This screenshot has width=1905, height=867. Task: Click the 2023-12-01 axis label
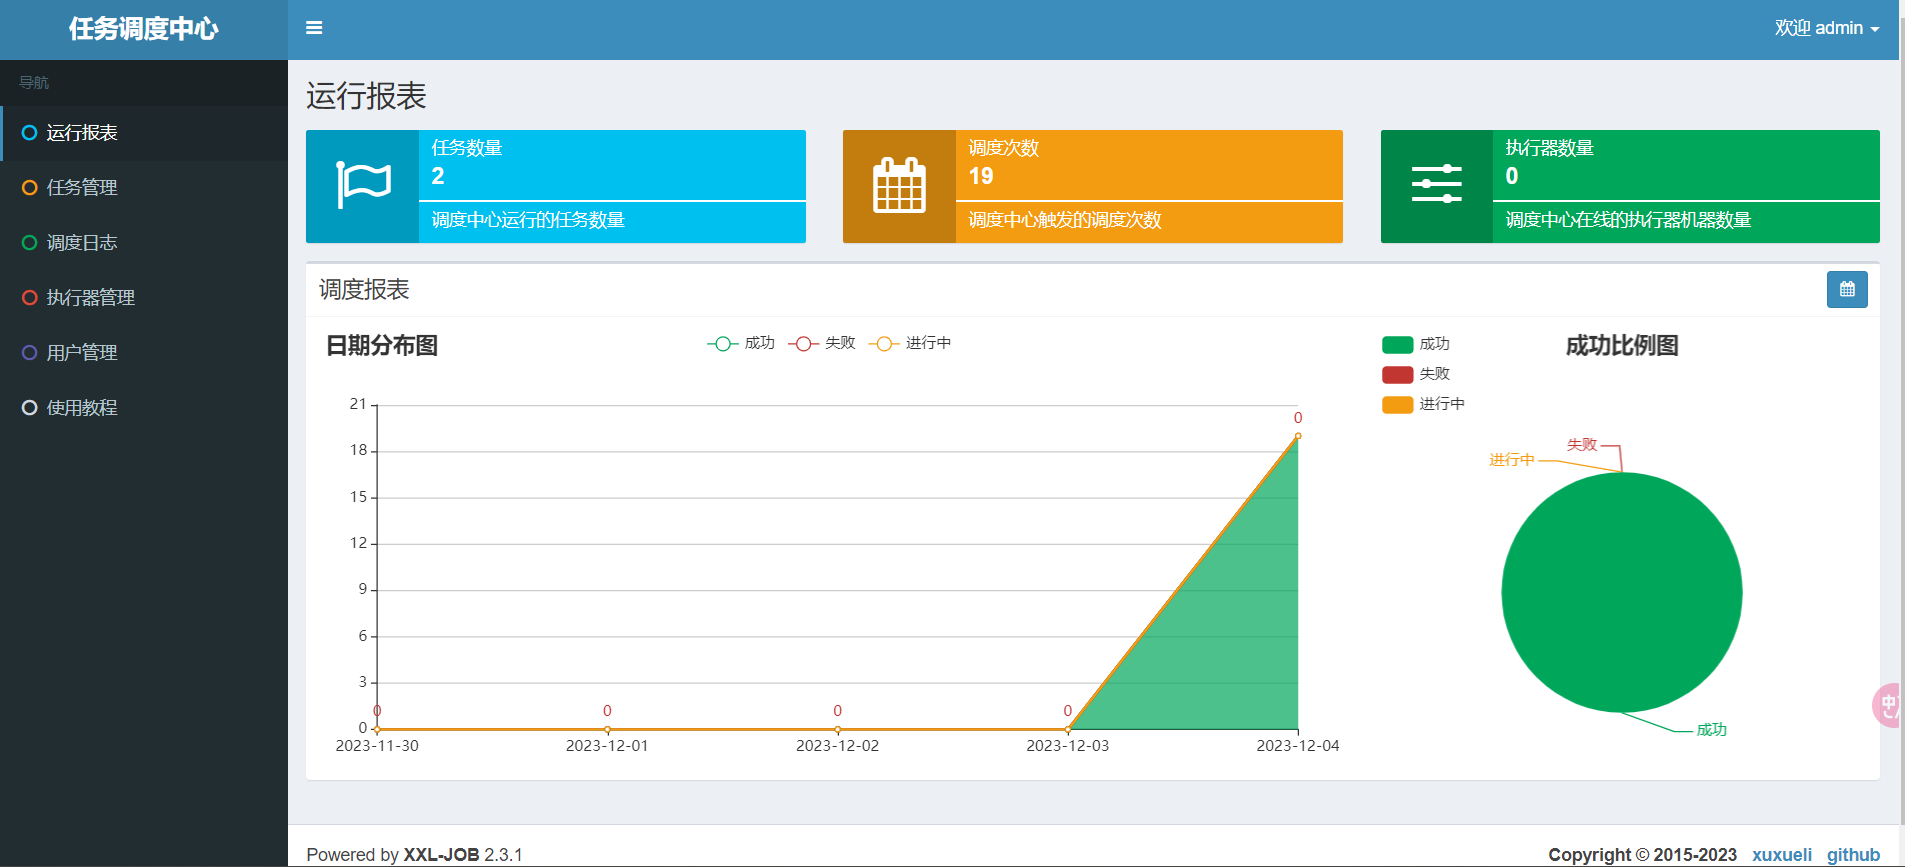[607, 746]
